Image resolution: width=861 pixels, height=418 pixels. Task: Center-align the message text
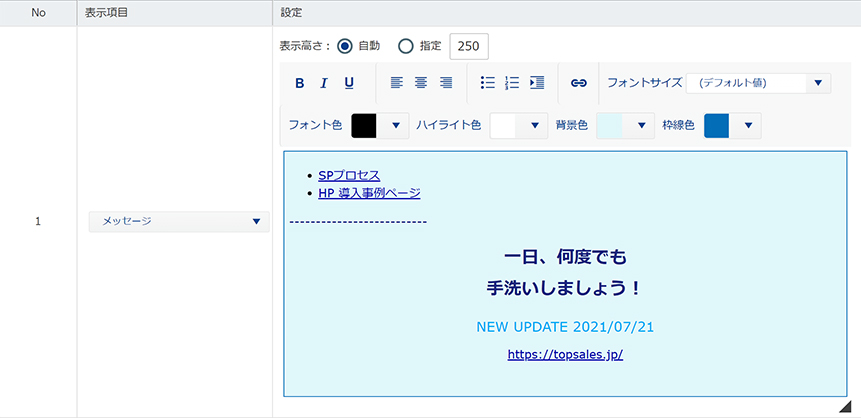pyautogui.click(x=421, y=83)
